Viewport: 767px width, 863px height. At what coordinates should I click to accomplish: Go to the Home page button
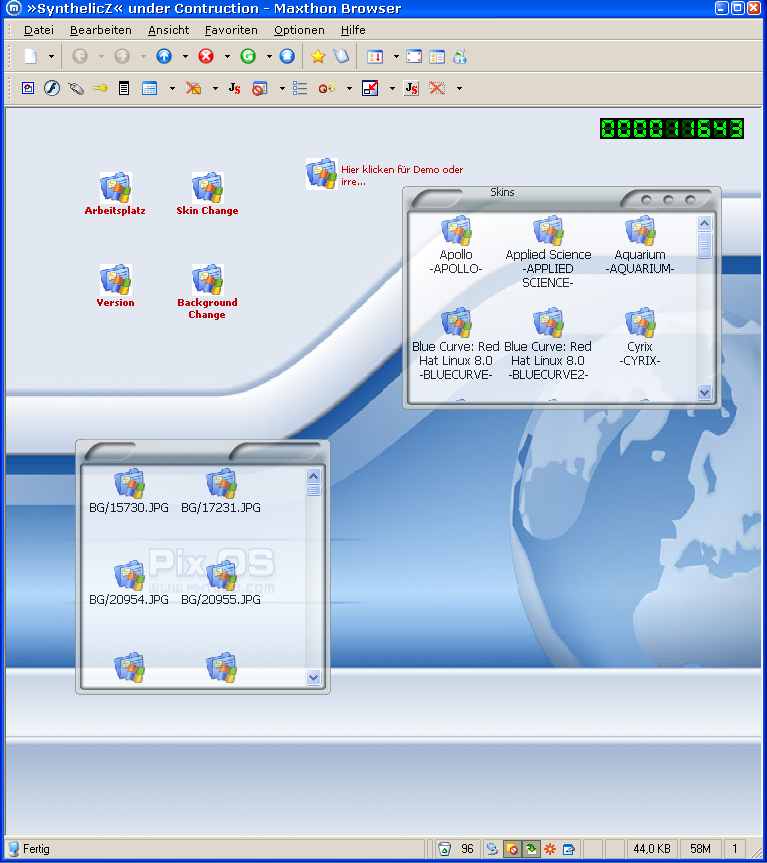[287, 56]
